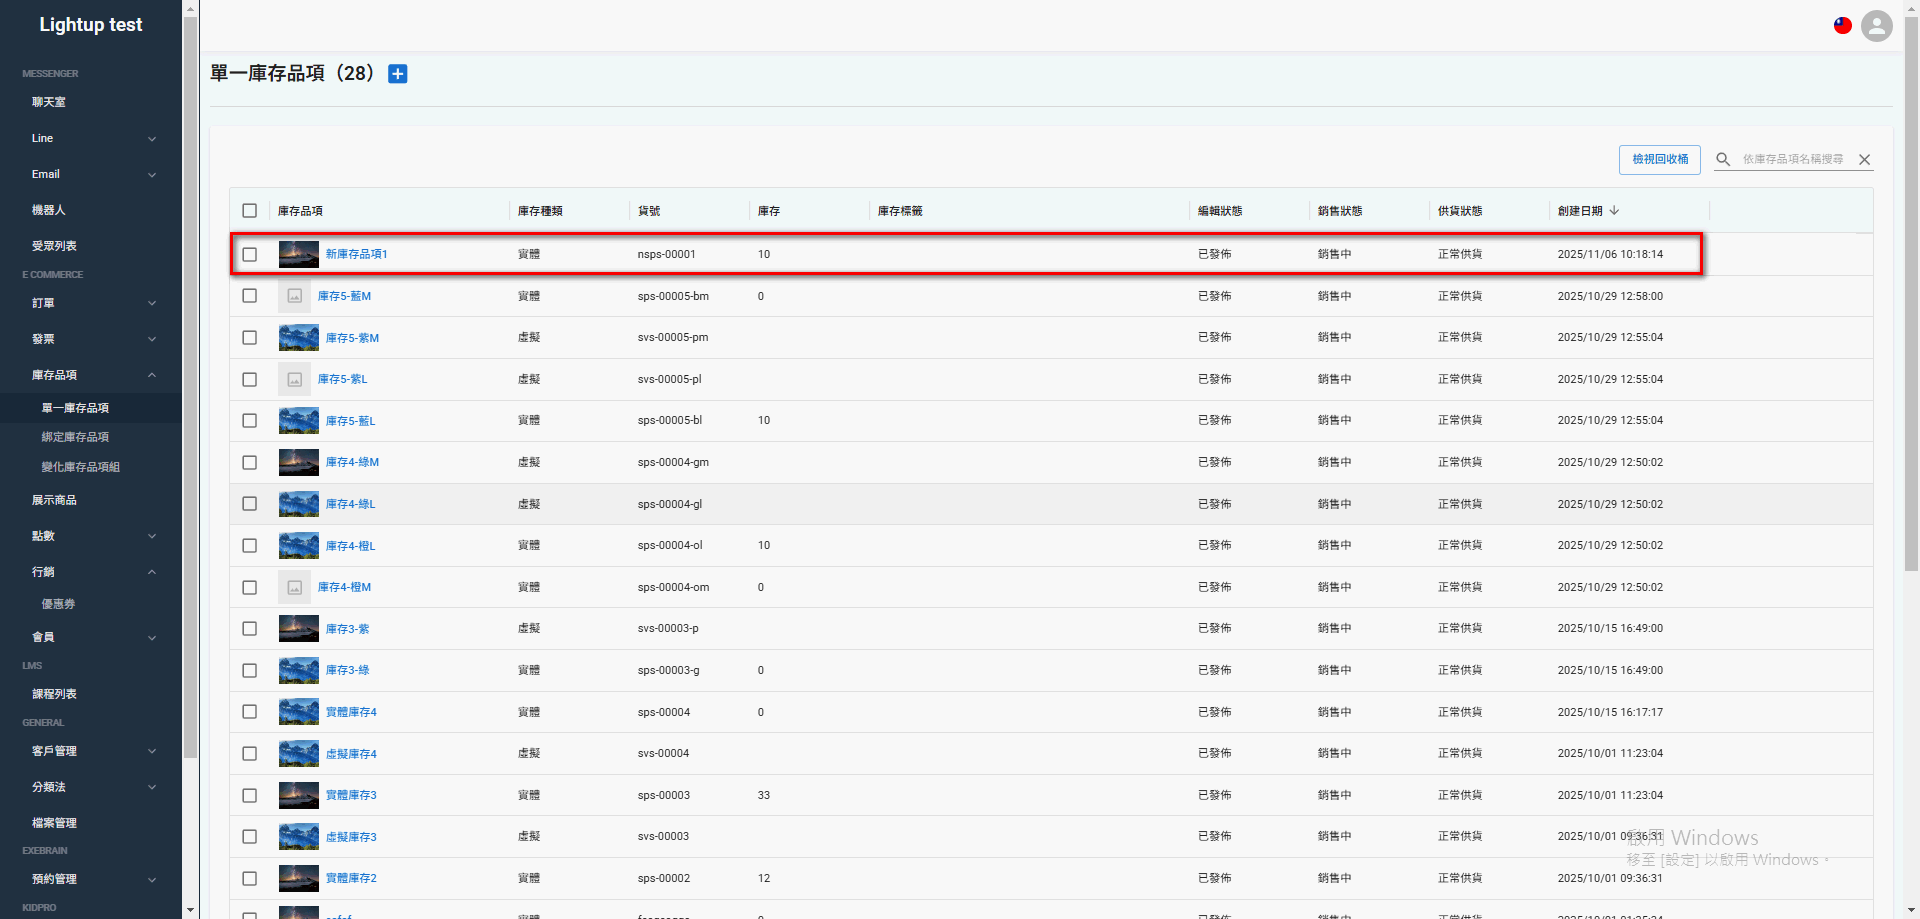Open the 新庫存品項1 item link
This screenshot has width=1920, height=919.
[356, 254]
